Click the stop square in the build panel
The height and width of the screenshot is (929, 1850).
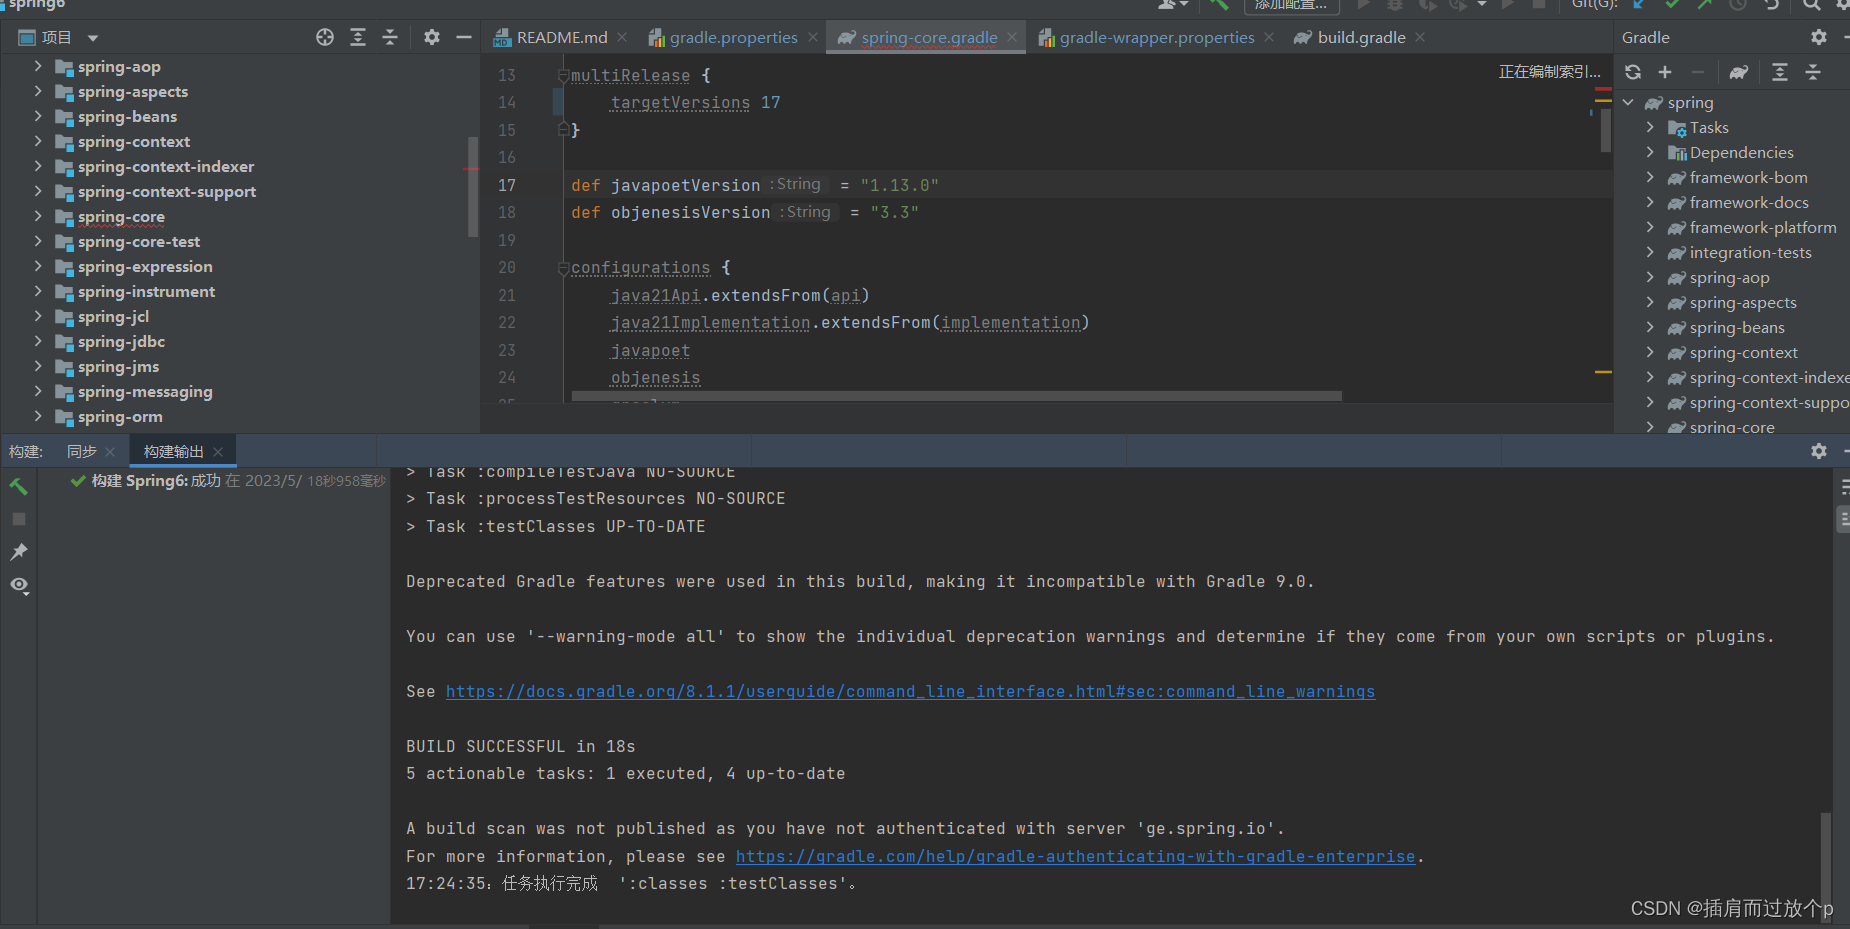(18, 519)
